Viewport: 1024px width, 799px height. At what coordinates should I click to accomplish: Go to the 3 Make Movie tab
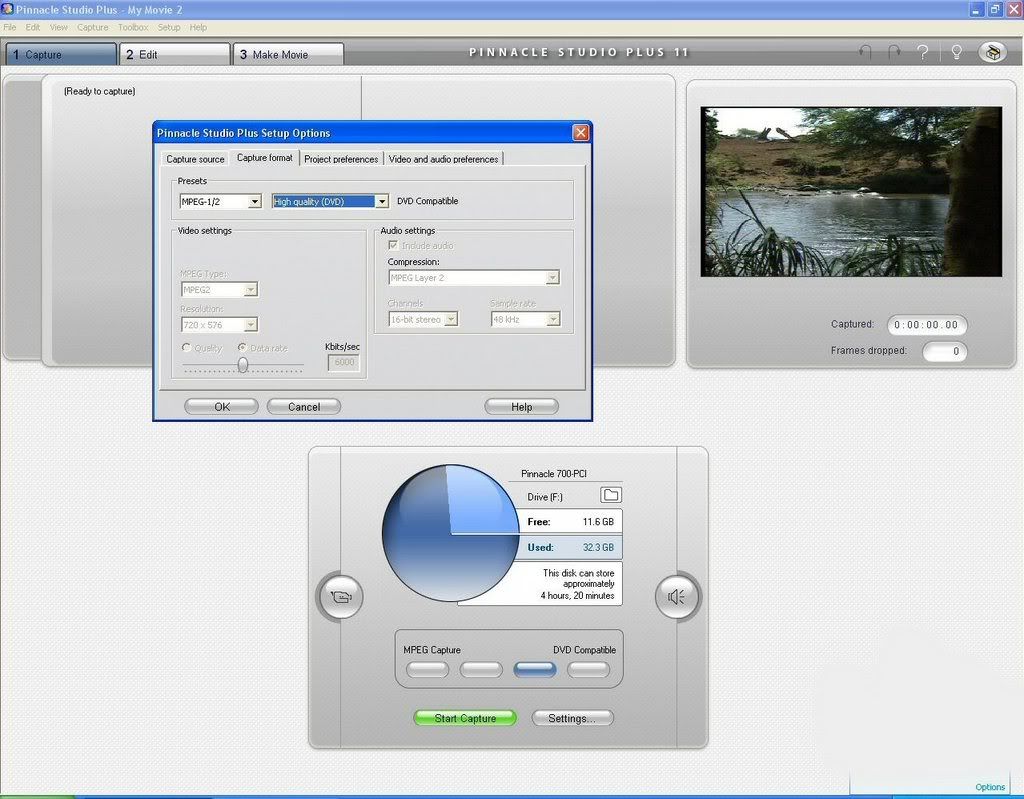coord(289,54)
